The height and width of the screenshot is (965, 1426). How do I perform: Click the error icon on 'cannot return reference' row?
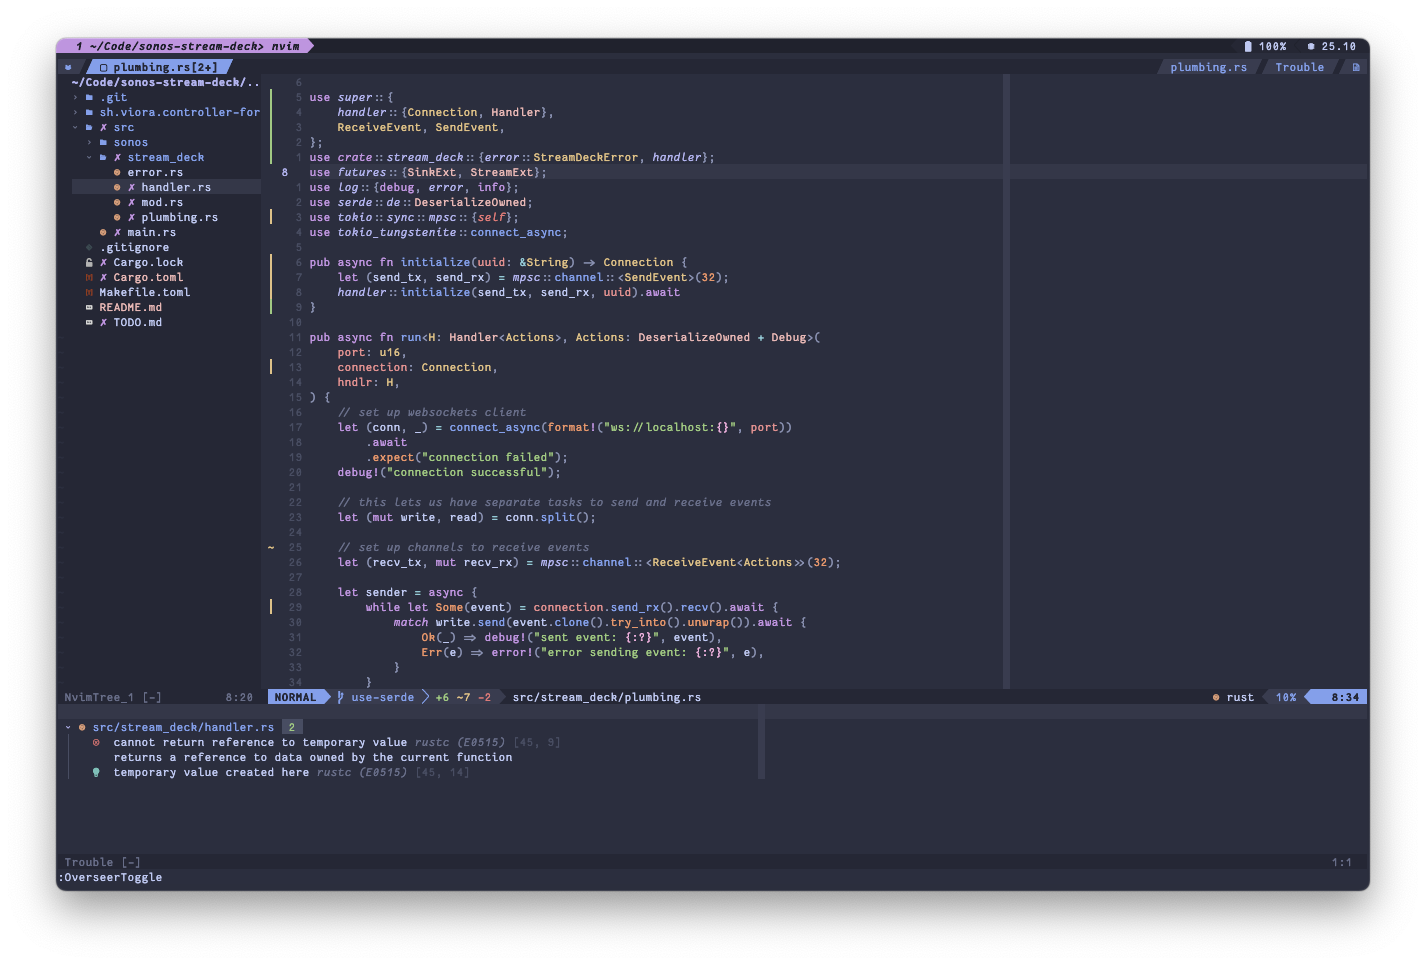tap(96, 743)
